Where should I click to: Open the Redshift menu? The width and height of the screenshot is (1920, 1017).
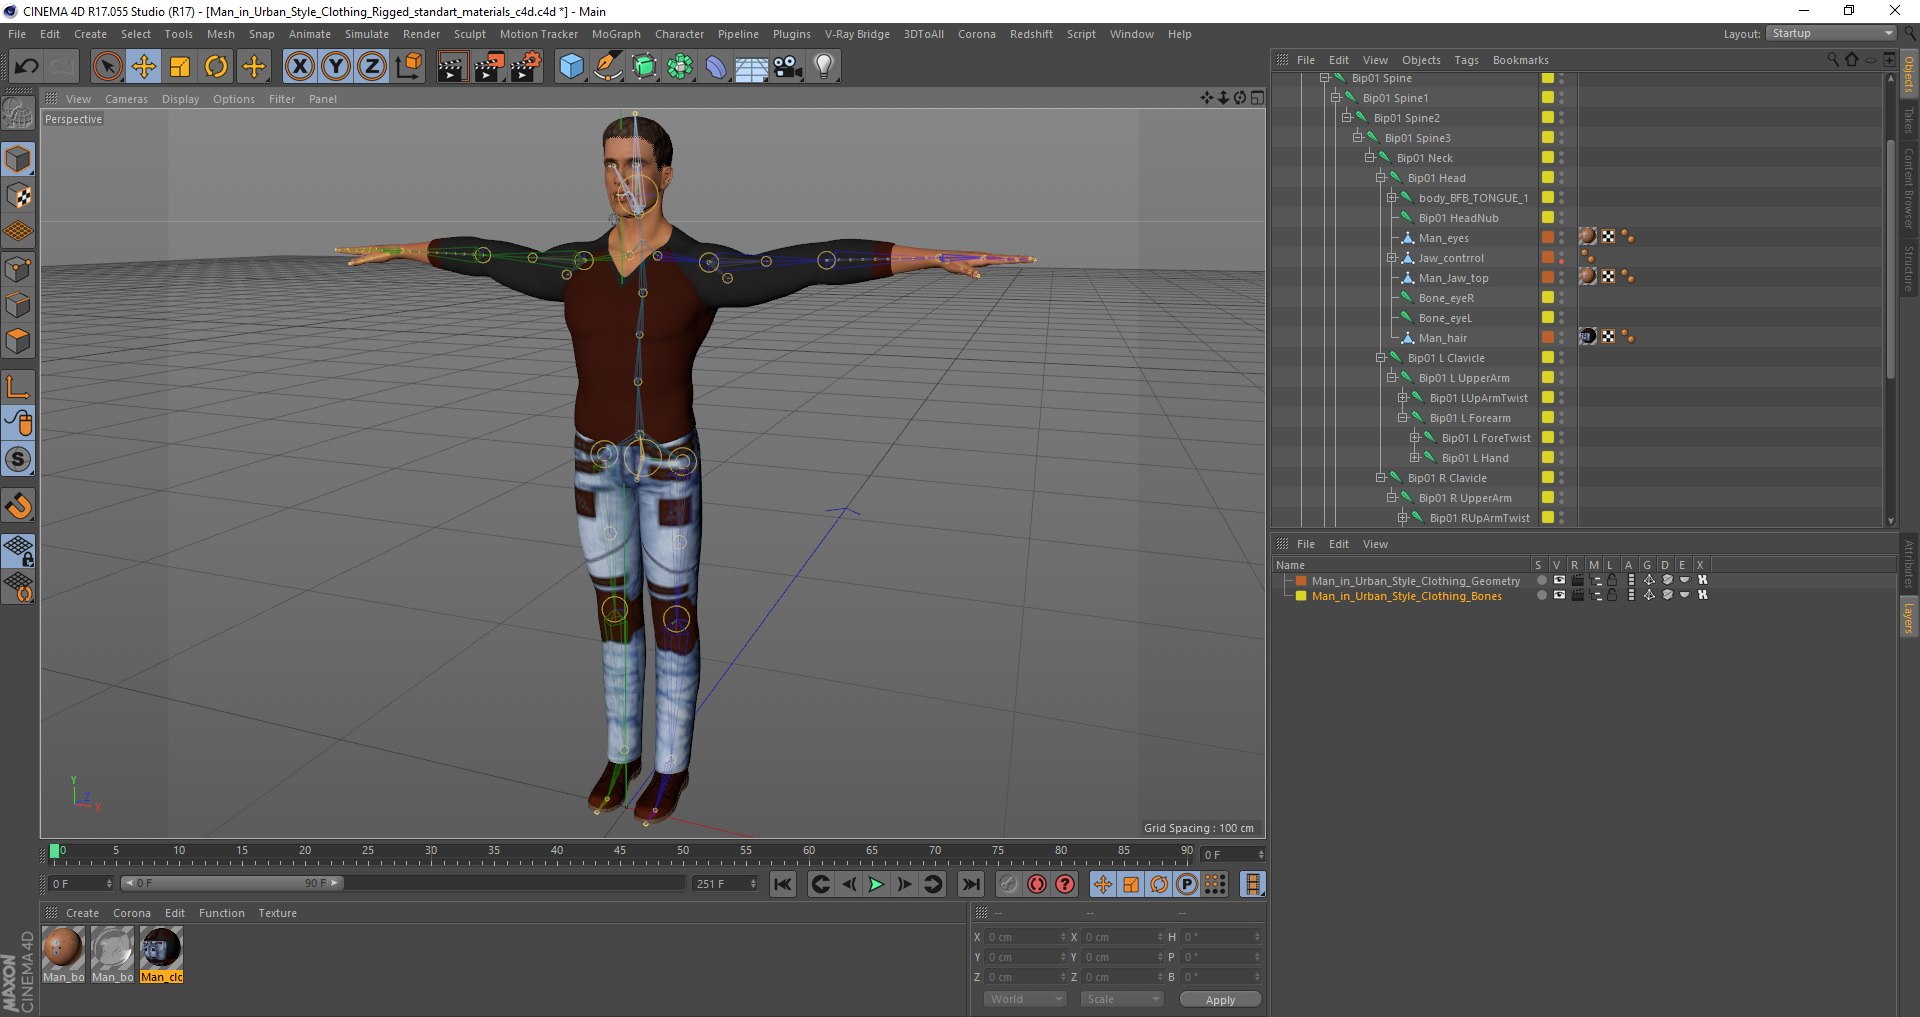click(x=1031, y=34)
